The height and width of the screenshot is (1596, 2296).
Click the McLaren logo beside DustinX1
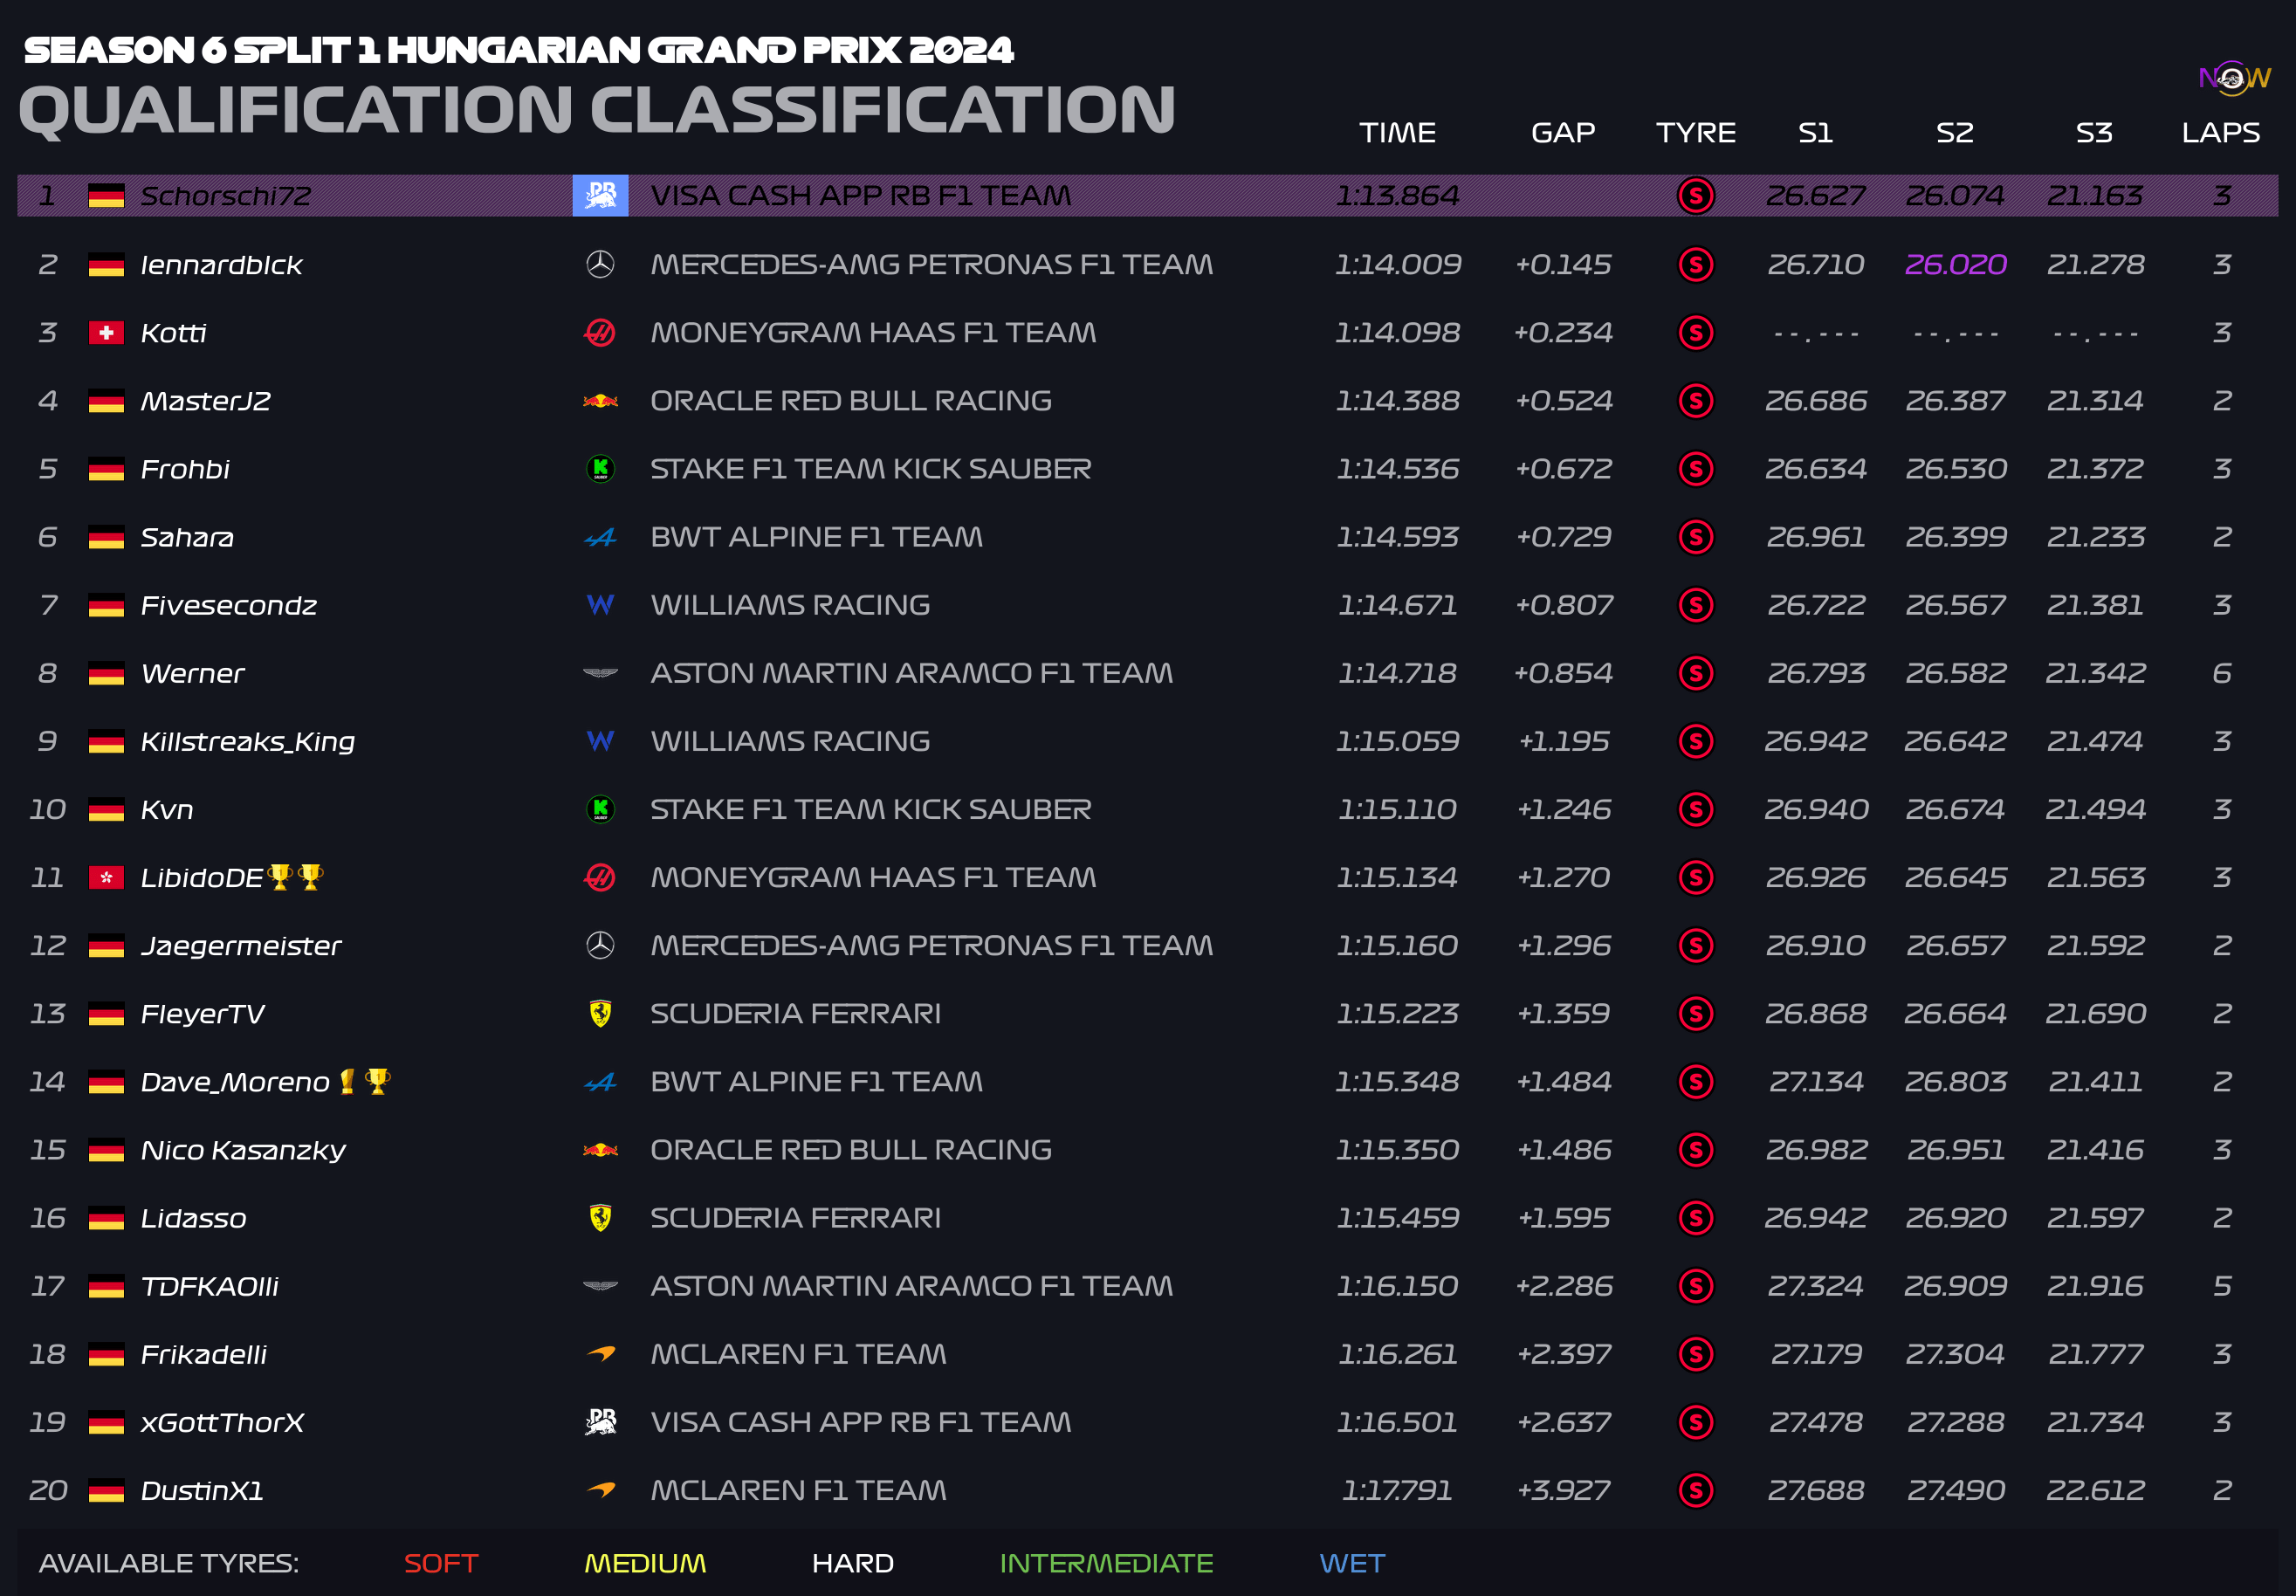pyautogui.click(x=600, y=1490)
